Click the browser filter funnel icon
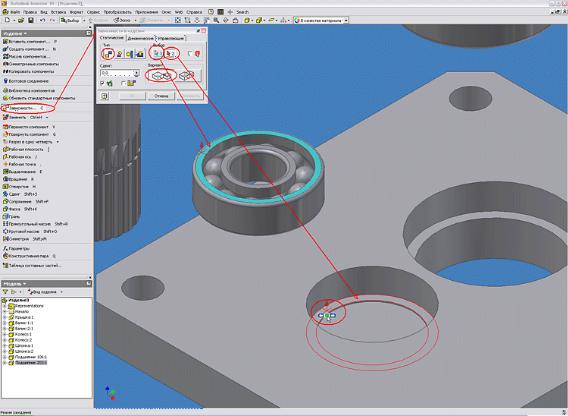Viewport: 568px width, 416px height. coord(5,292)
